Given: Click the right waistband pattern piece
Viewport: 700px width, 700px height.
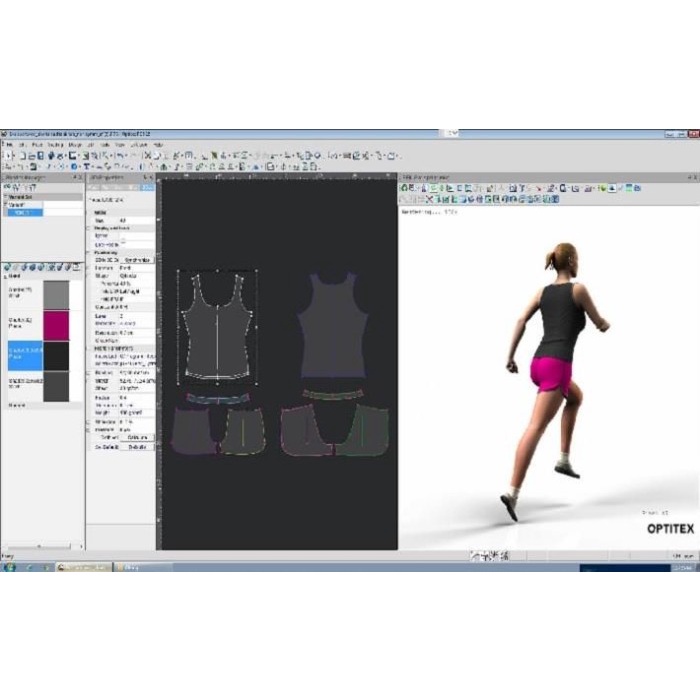Looking at the screenshot, I should click(333, 395).
